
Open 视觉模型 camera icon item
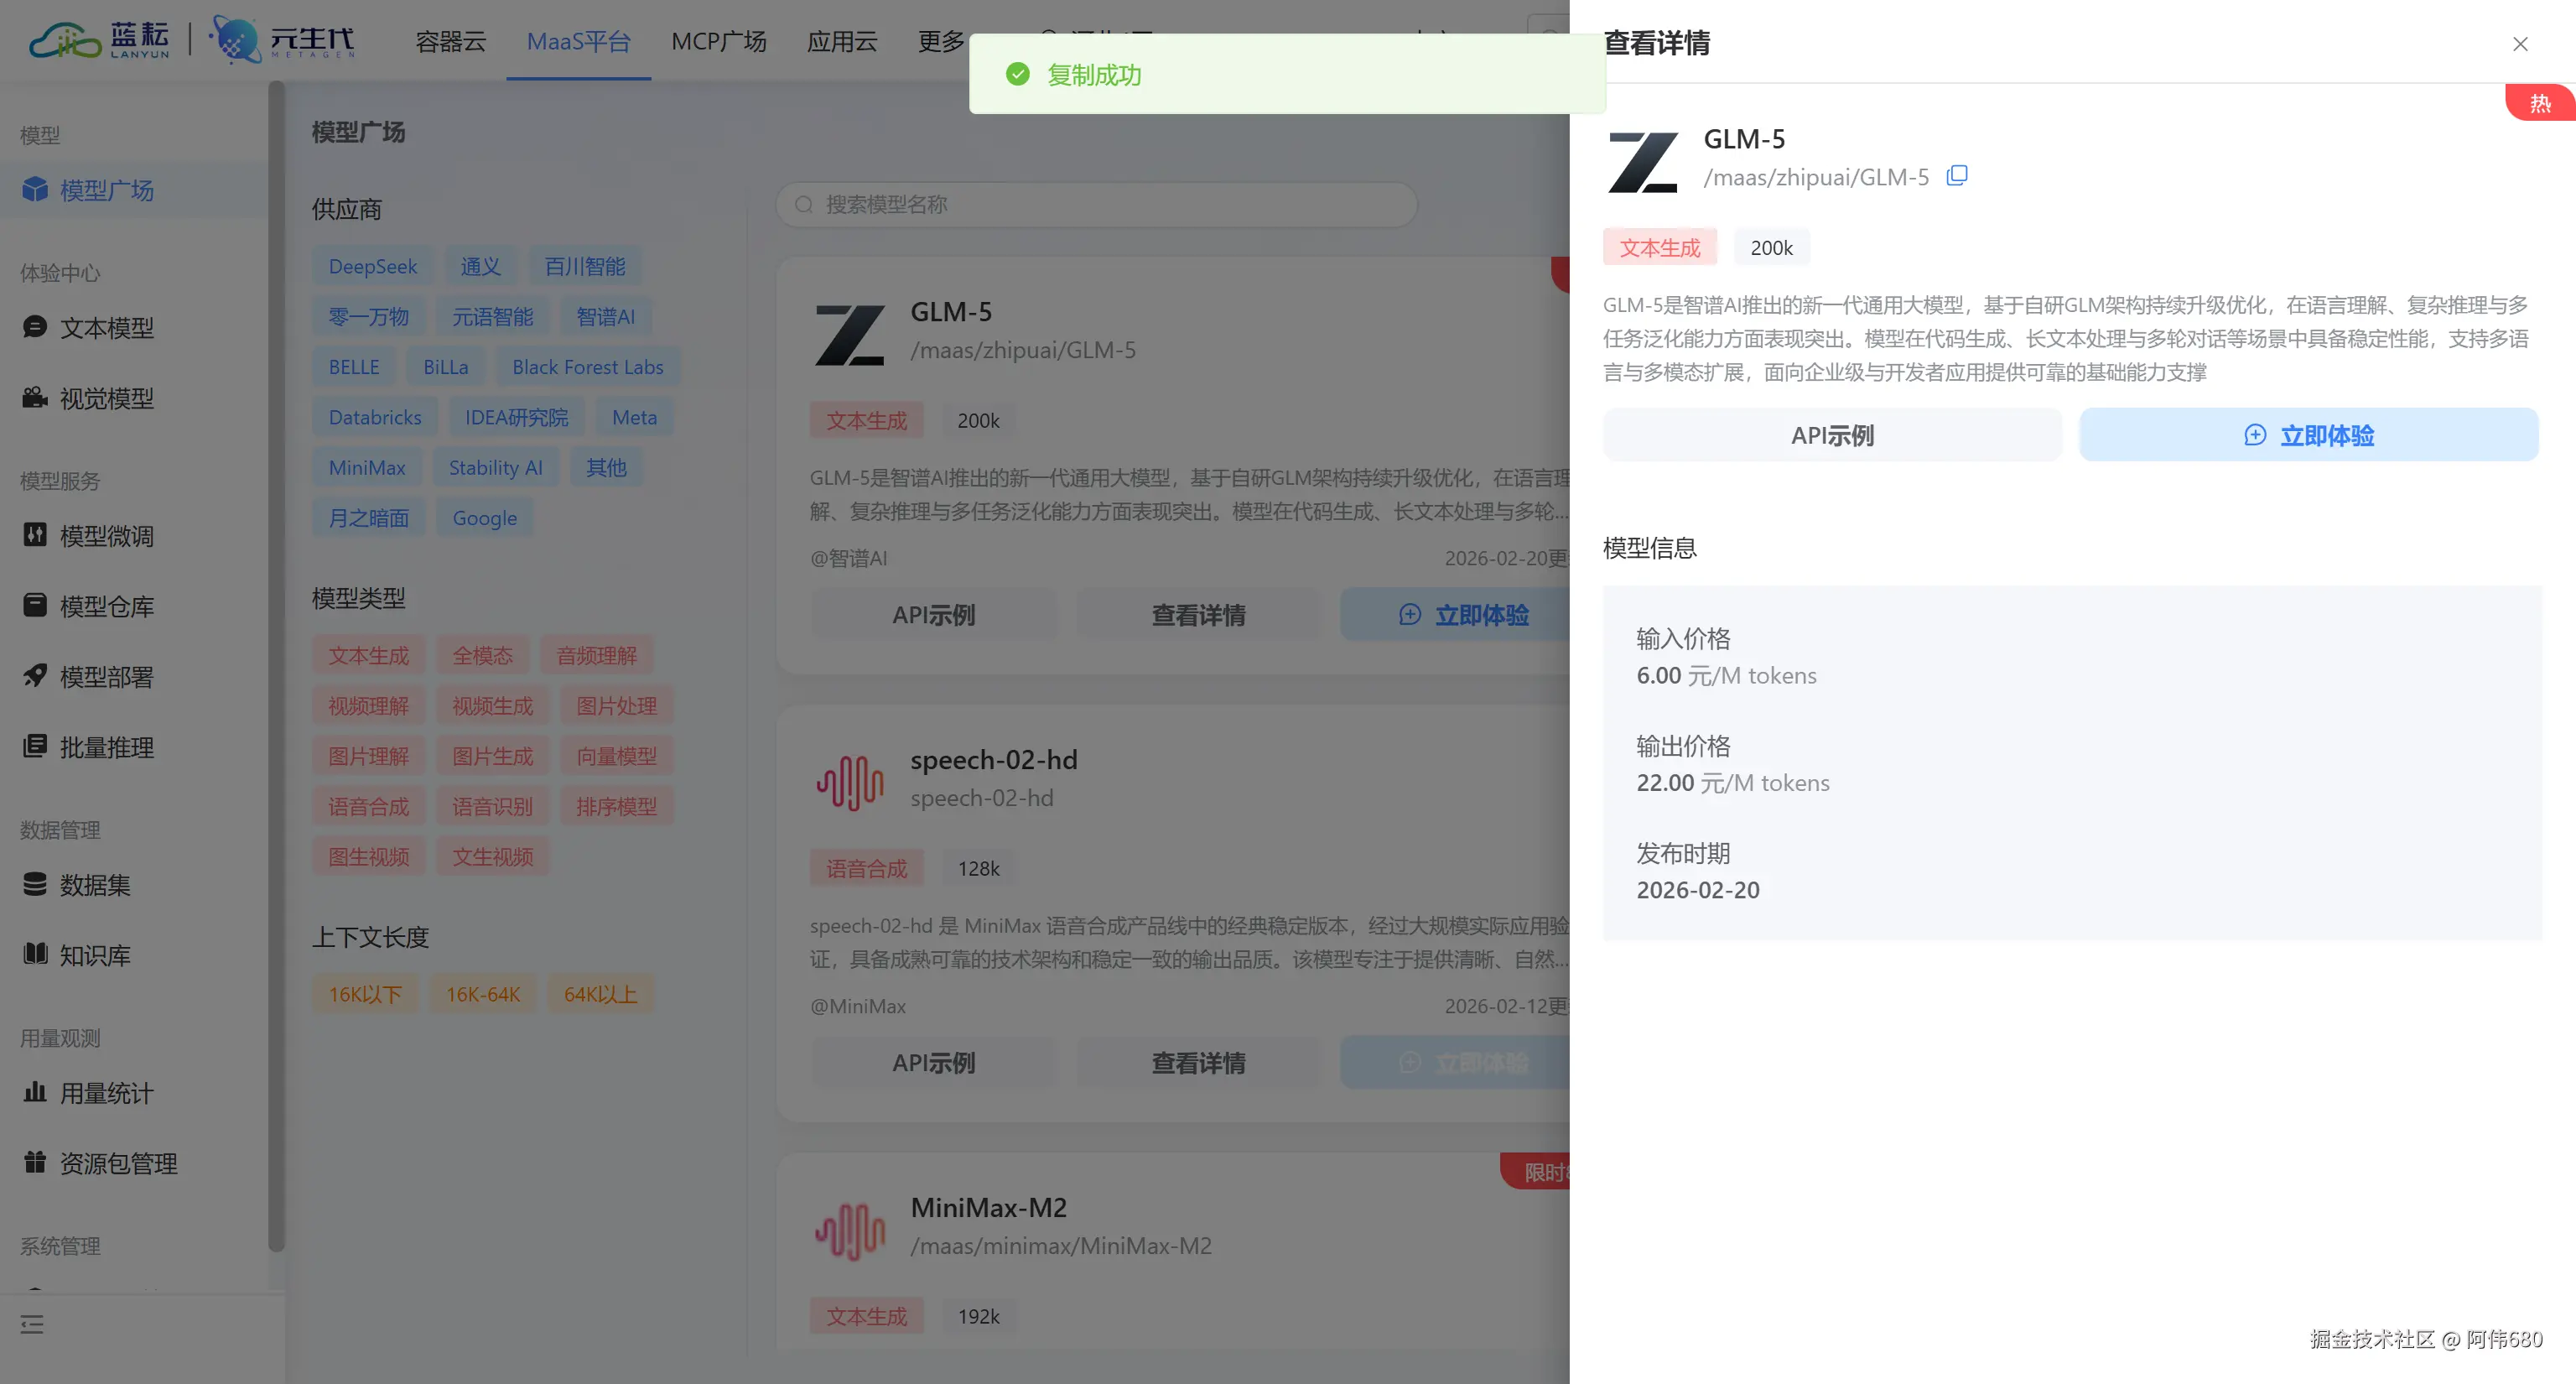click(x=35, y=398)
